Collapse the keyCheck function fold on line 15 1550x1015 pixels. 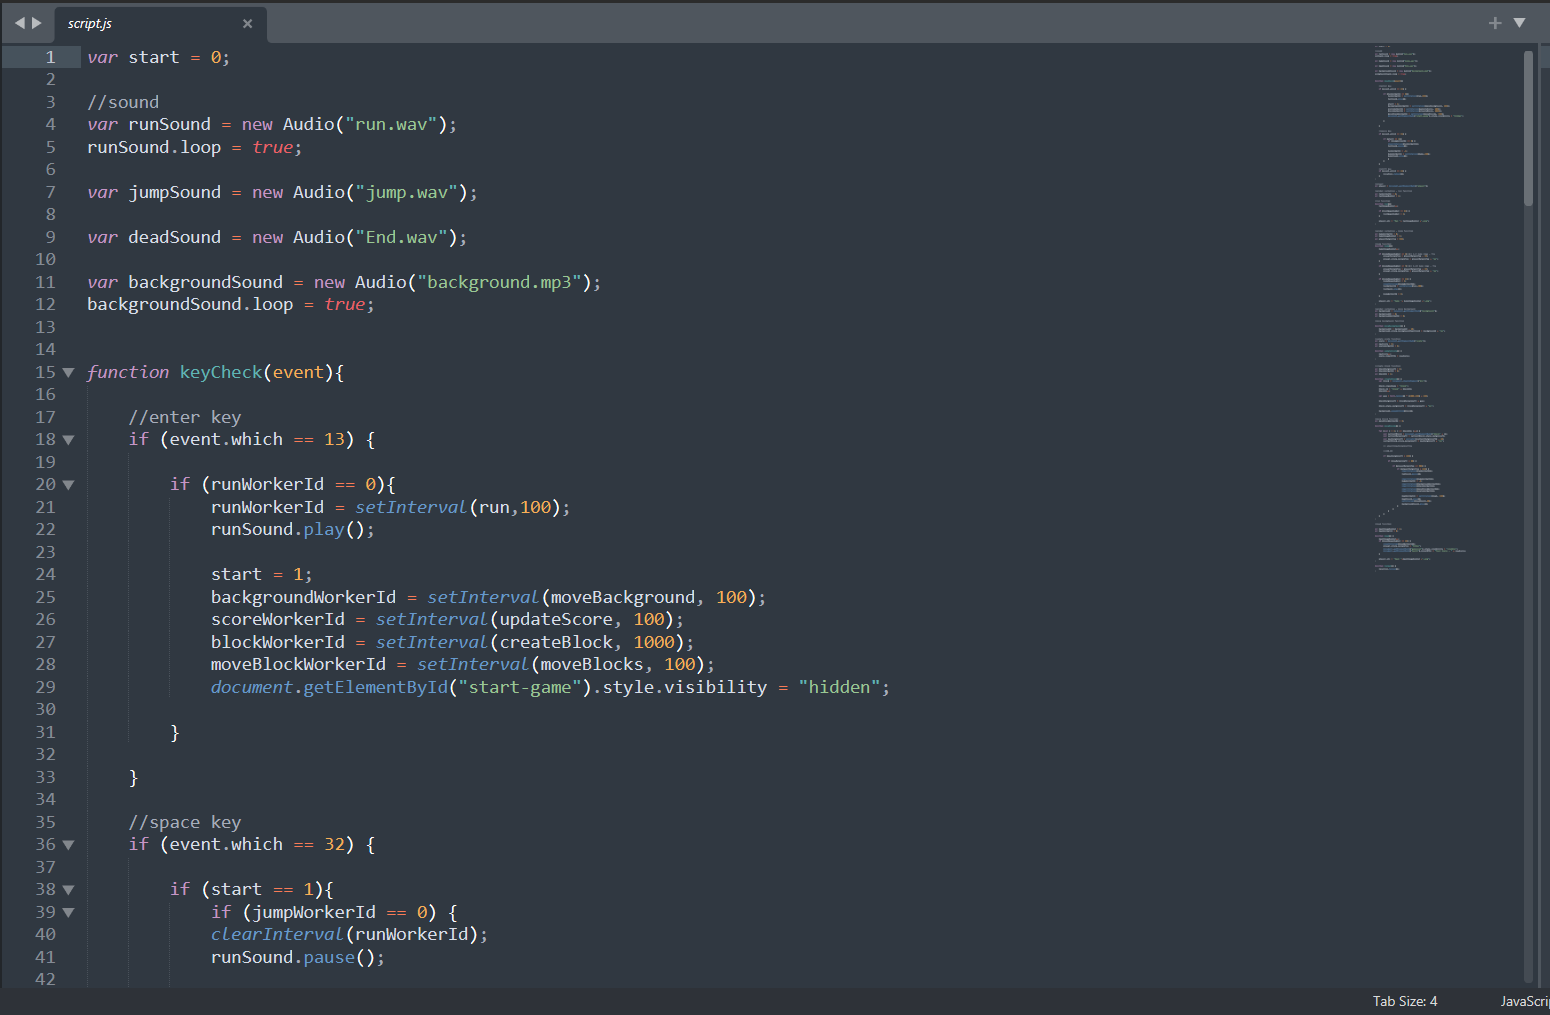[68, 372]
